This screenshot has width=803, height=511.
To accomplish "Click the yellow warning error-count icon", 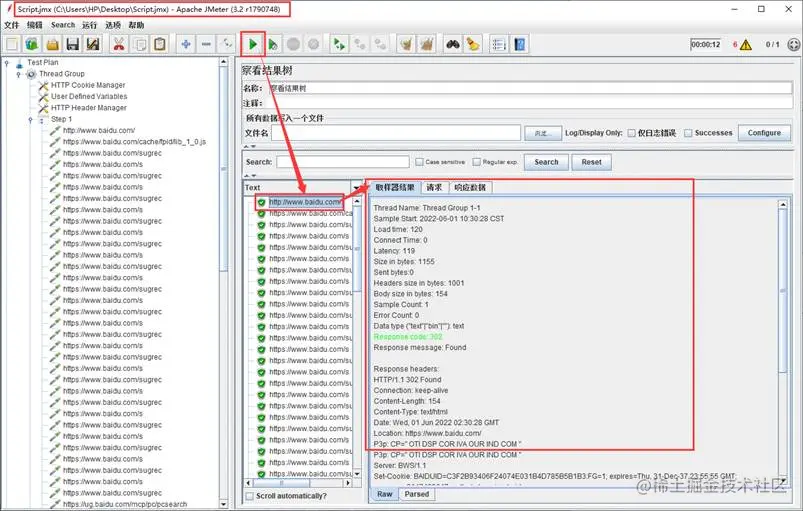I will 746,45.
